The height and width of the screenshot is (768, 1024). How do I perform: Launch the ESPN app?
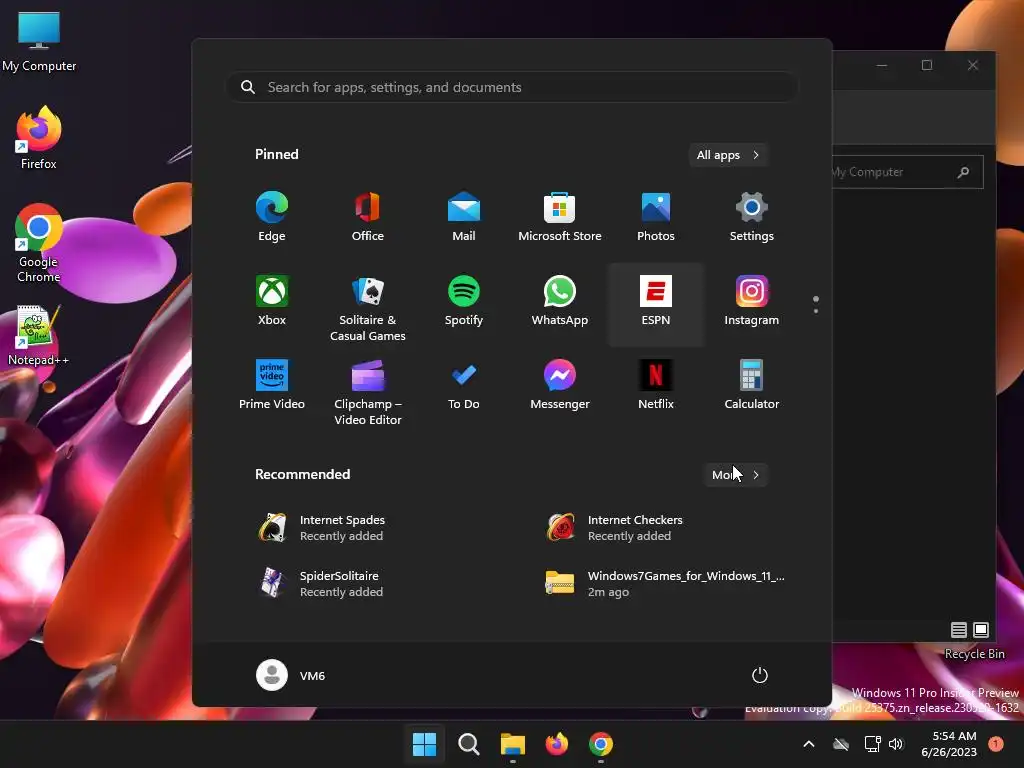point(656,304)
